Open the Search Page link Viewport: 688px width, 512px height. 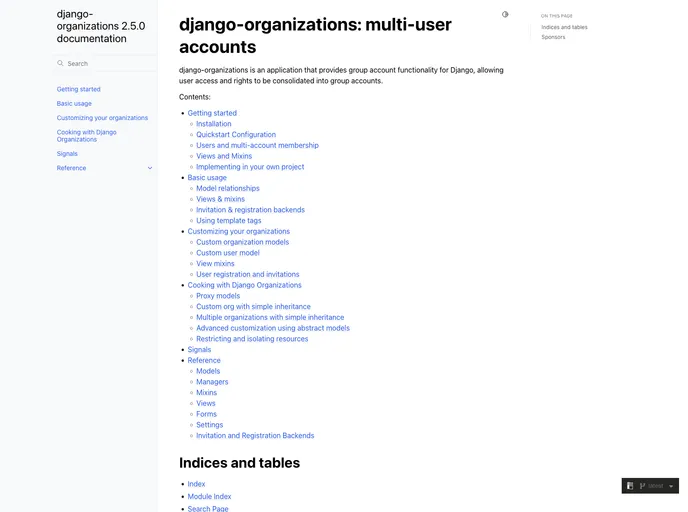208,508
